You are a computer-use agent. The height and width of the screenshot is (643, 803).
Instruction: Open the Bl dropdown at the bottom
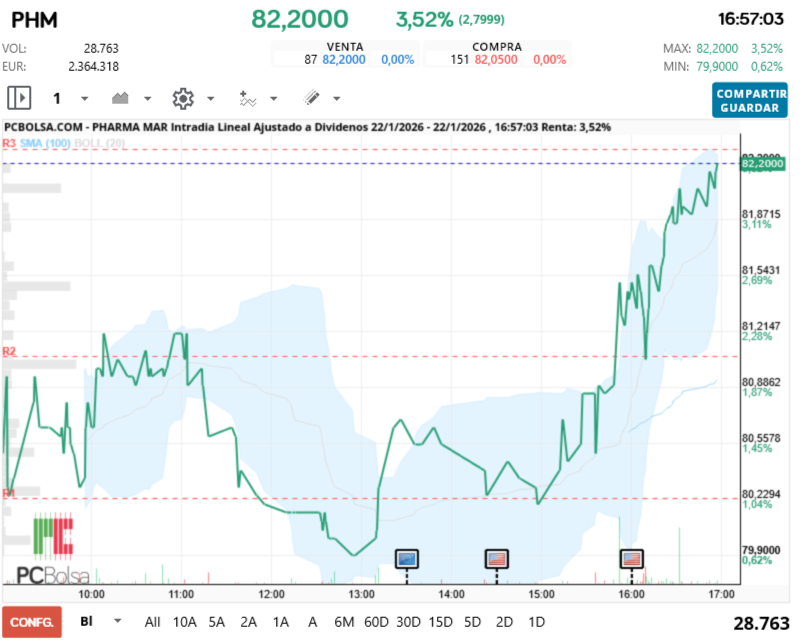point(96,622)
